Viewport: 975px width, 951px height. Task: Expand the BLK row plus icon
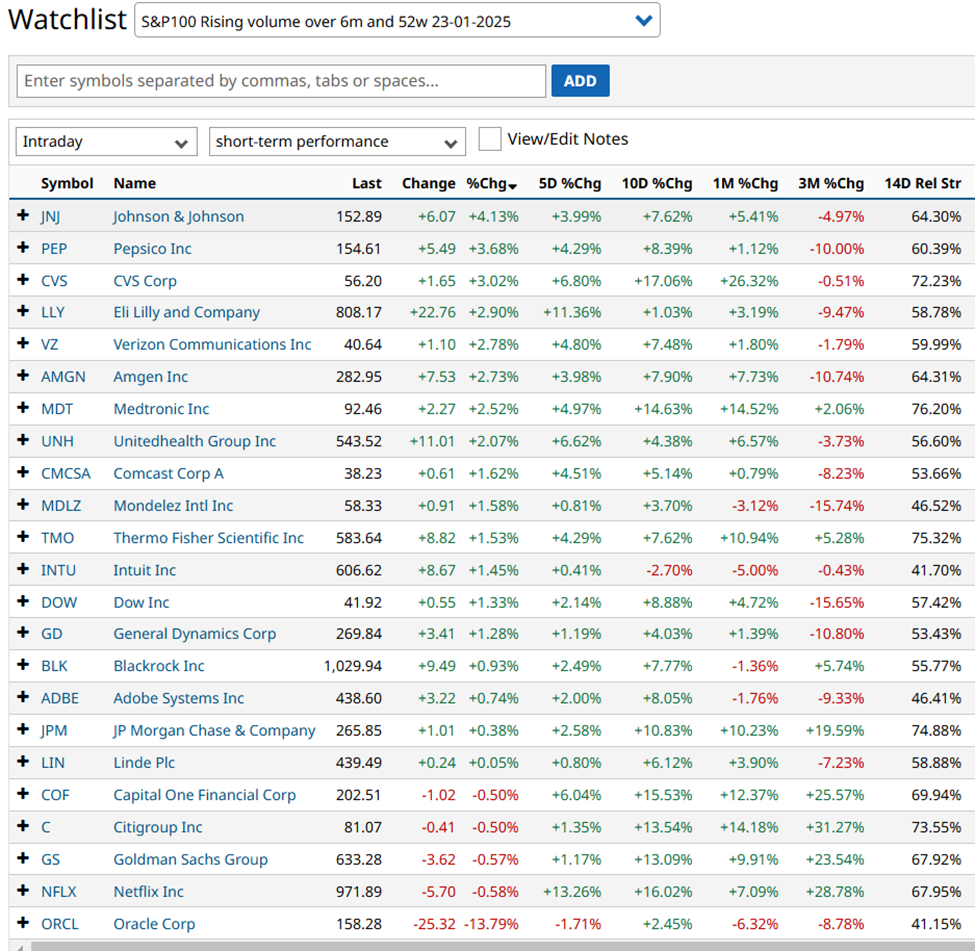(x=22, y=665)
